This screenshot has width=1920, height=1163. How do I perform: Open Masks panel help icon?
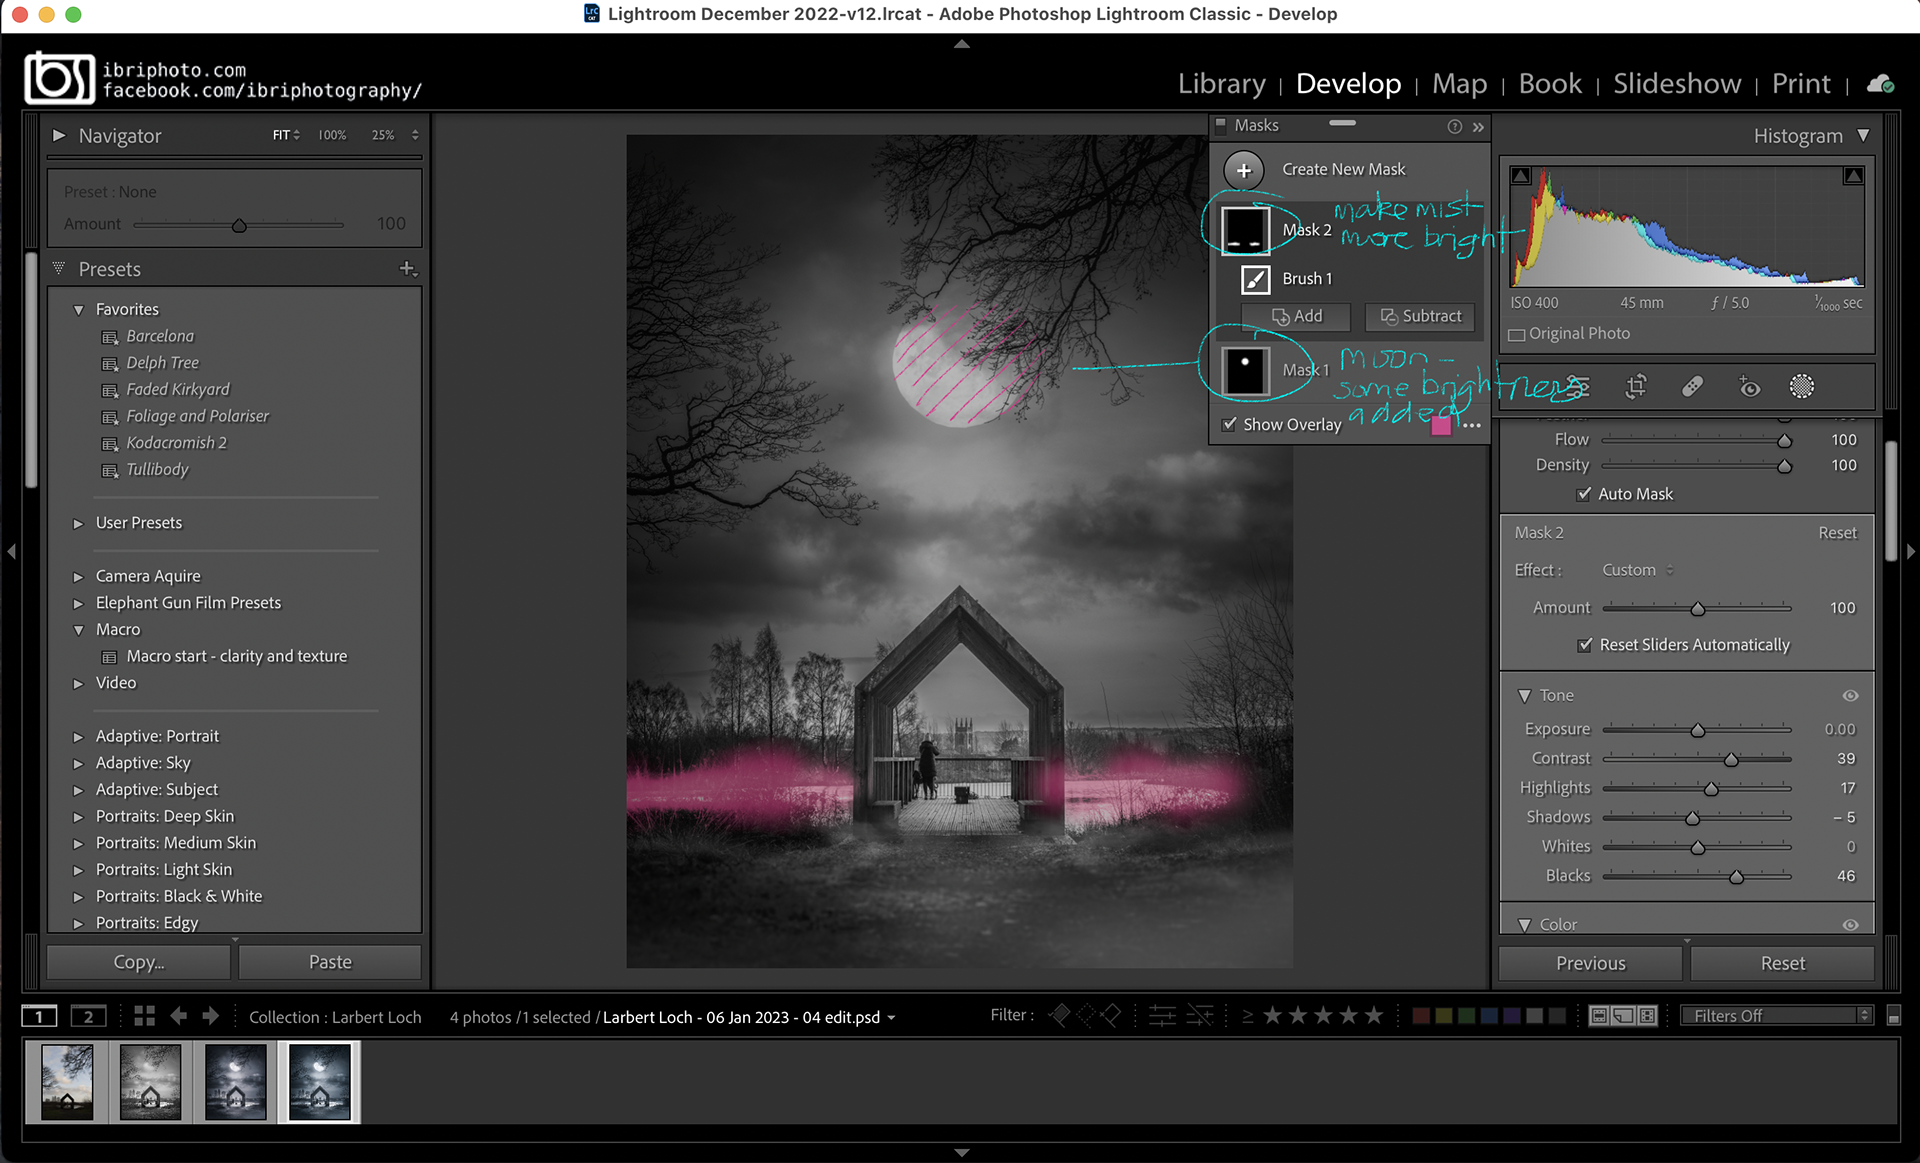(x=1454, y=126)
